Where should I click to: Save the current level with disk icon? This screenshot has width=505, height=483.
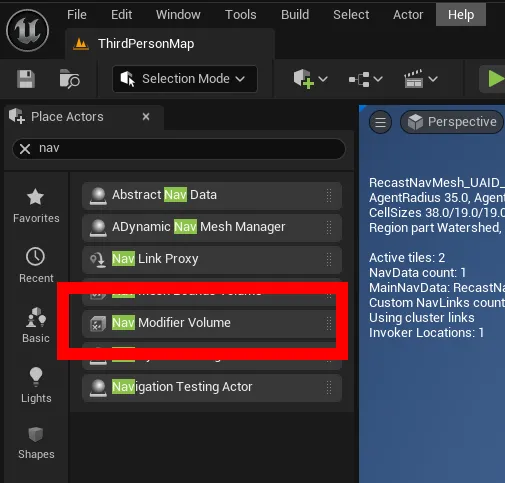[x=26, y=79]
